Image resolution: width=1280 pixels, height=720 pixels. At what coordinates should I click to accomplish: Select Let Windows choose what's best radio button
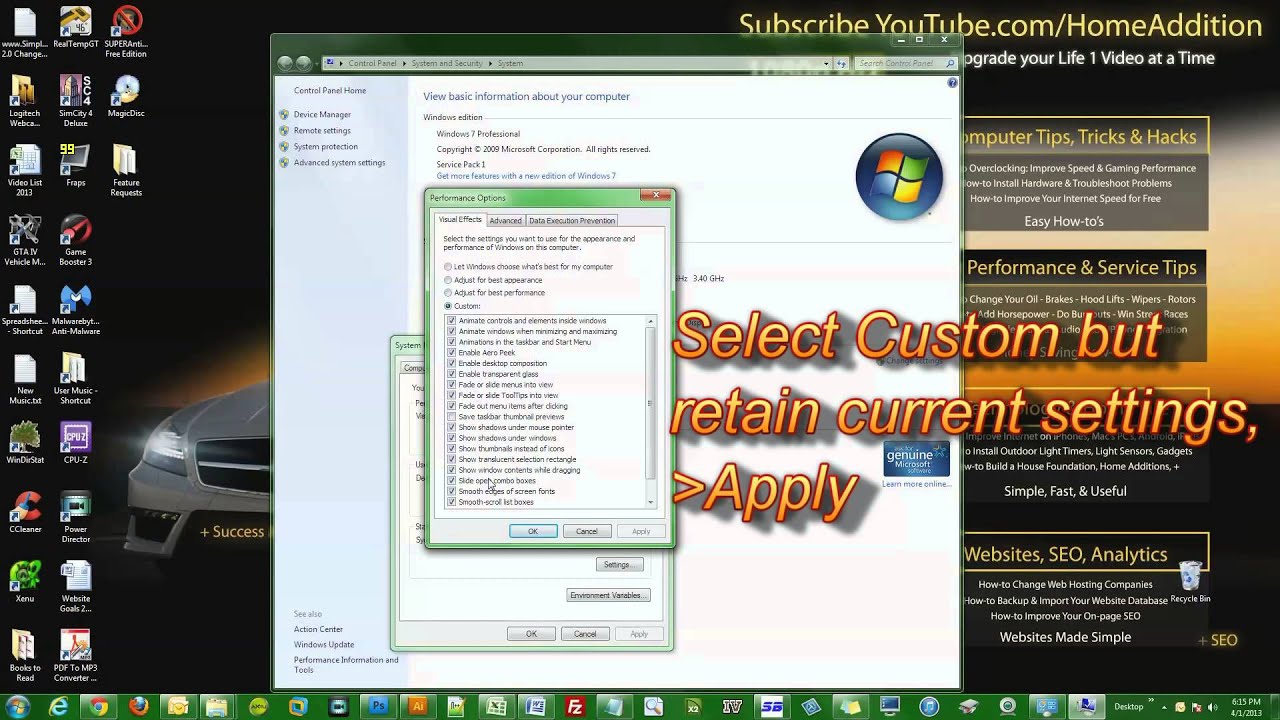click(x=448, y=267)
